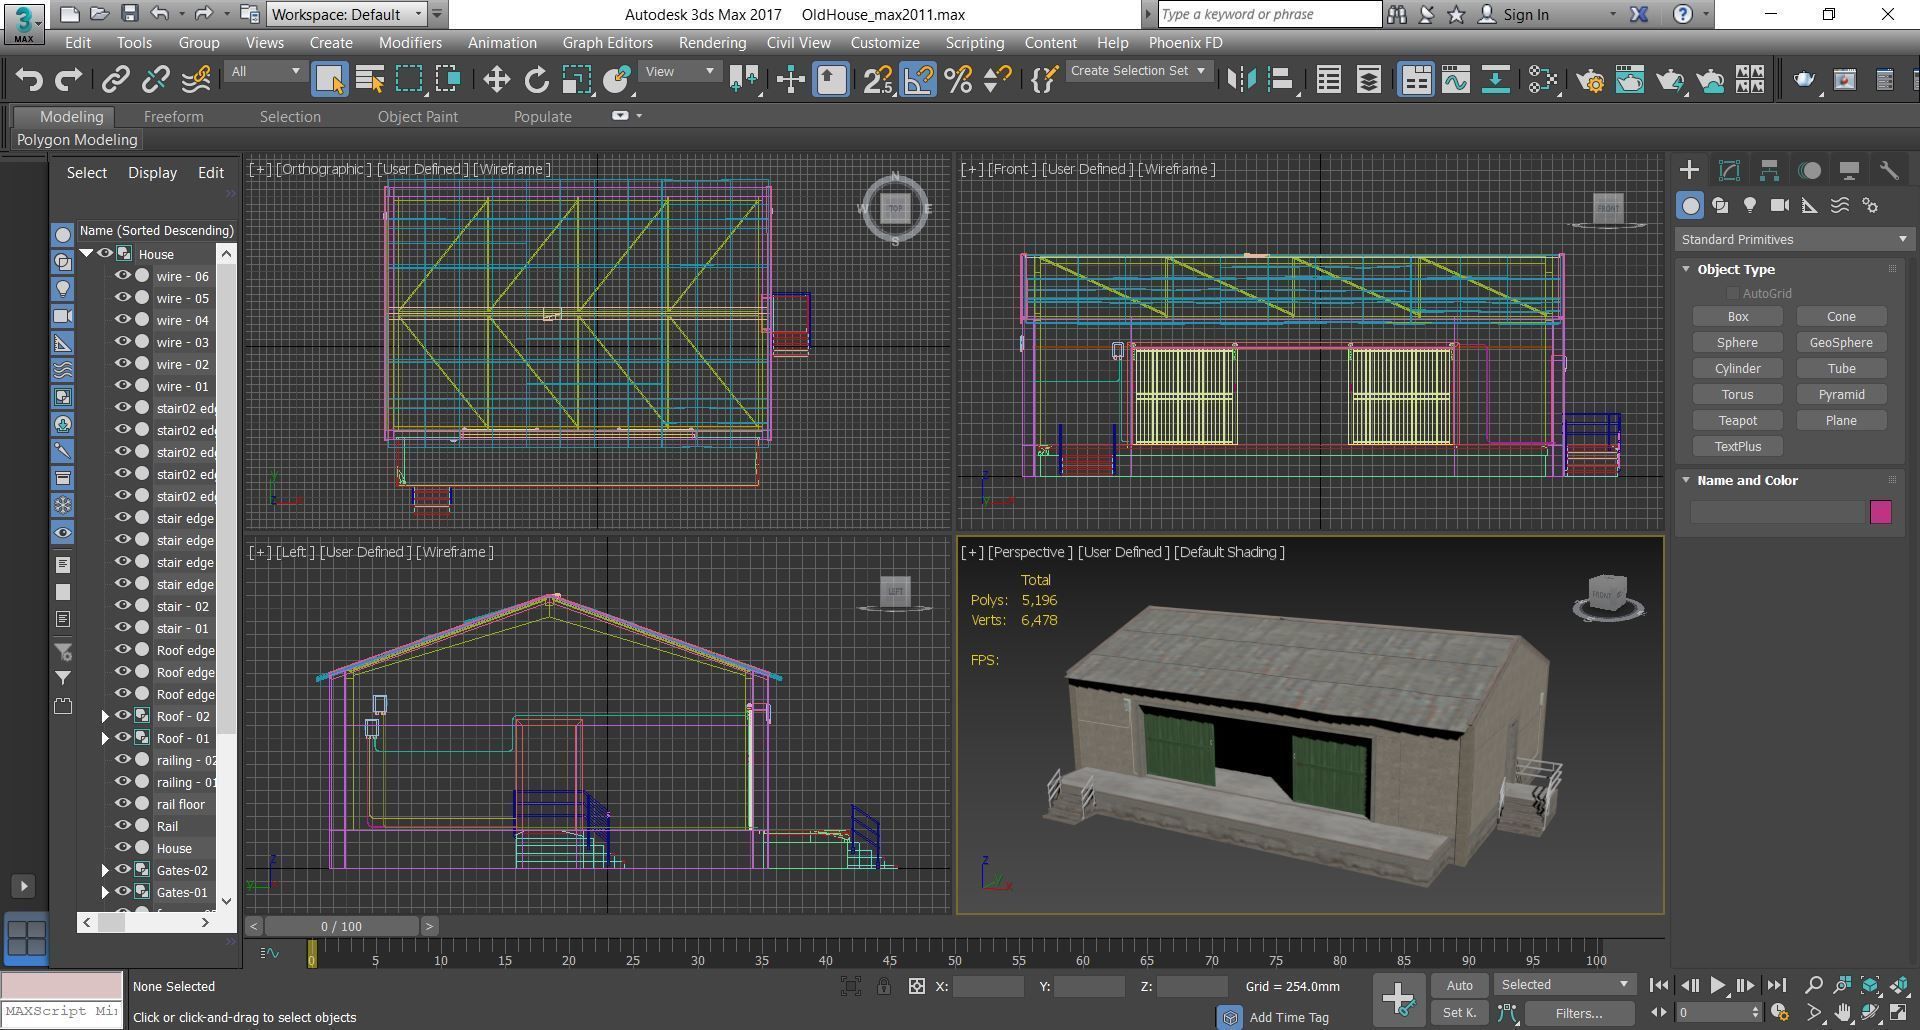1920x1030 pixels.
Task: Create a Box primitive
Action: click(1738, 317)
